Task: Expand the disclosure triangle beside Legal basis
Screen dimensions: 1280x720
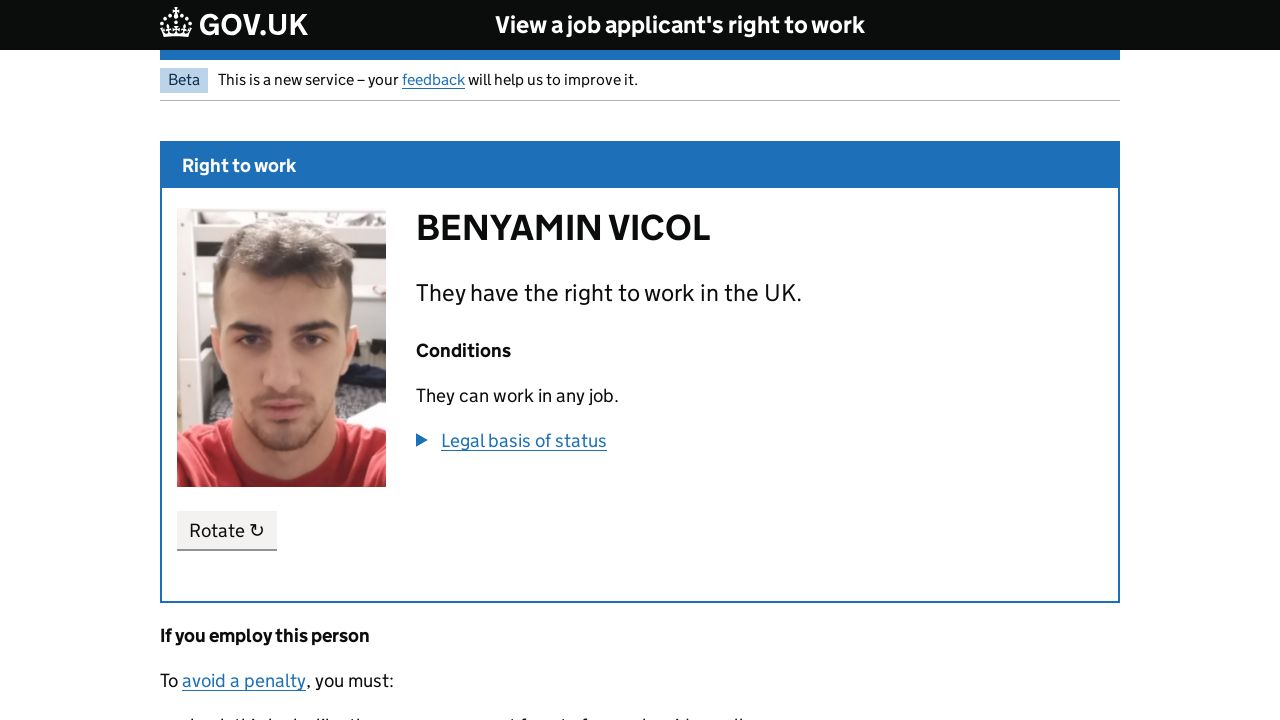Action: (422, 440)
